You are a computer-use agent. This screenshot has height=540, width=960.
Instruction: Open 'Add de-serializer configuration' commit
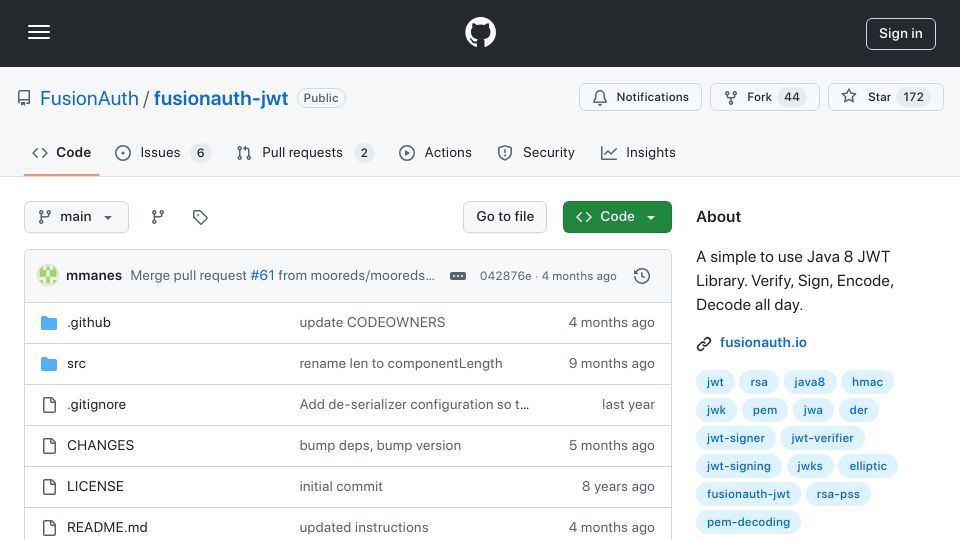(x=414, y=405)
